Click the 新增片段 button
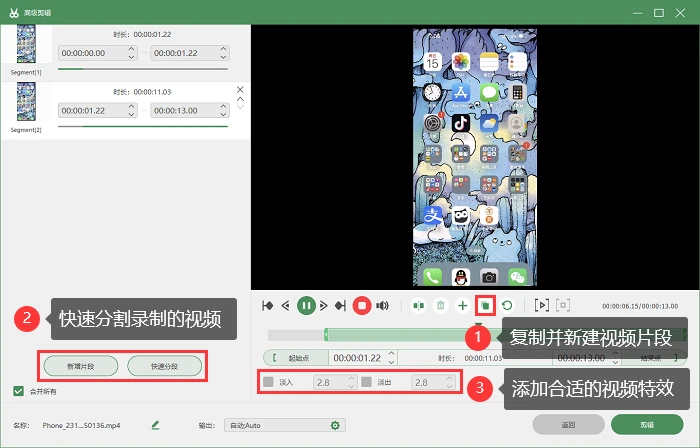Screen dimensions: 700x448 pyautogui.click(x=81, y=366)
